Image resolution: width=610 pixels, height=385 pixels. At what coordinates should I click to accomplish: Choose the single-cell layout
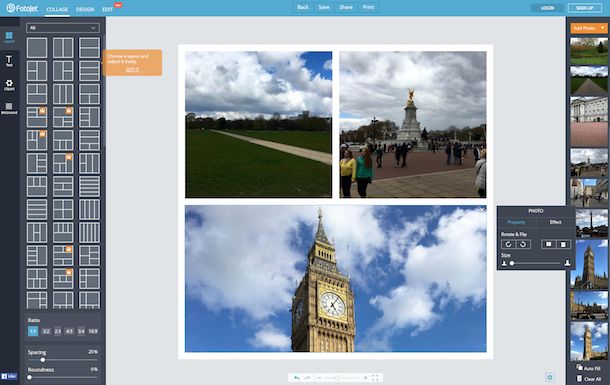37,47
